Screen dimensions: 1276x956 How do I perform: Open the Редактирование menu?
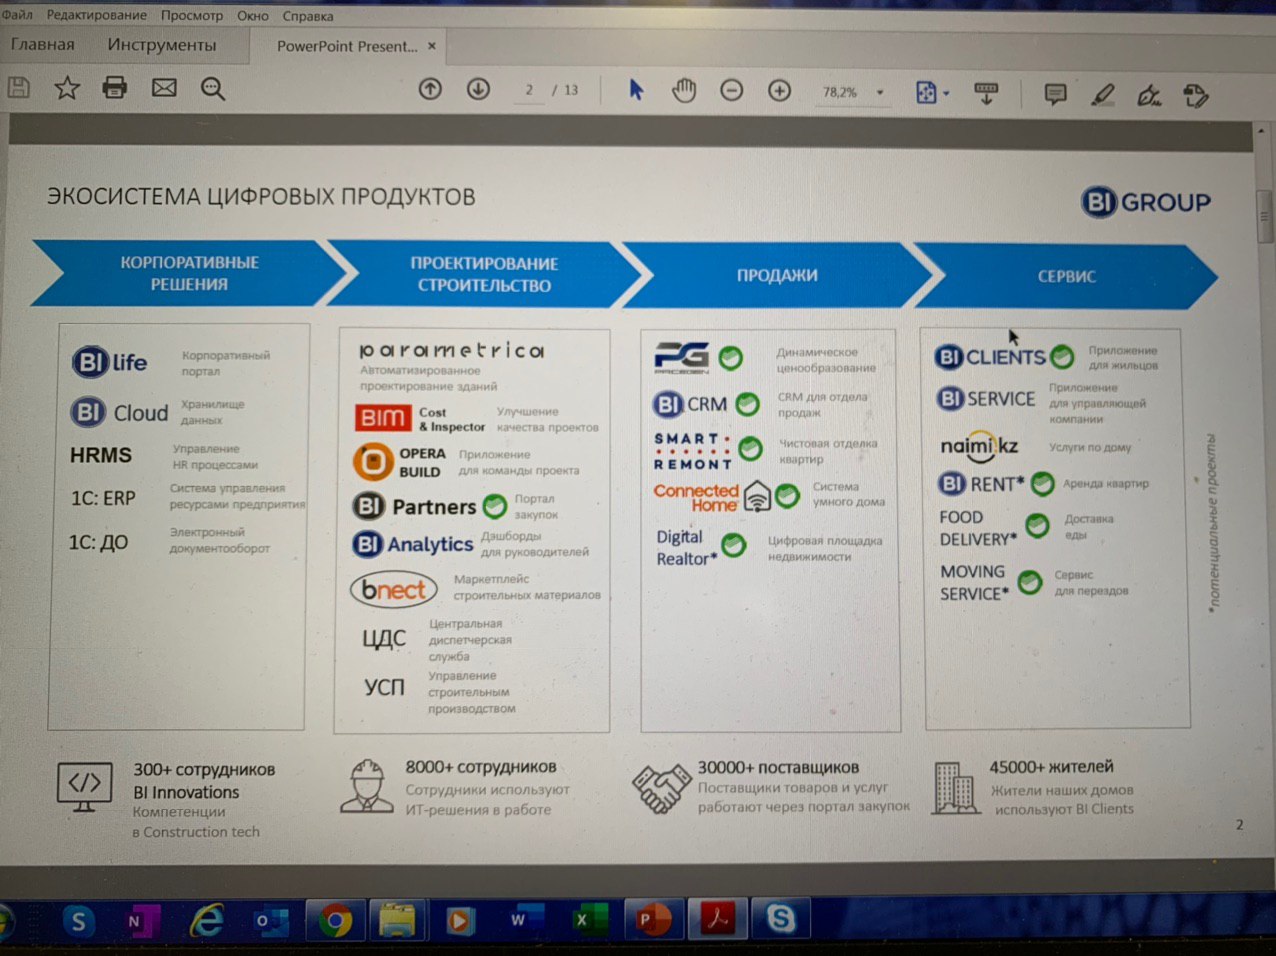tap(97, 15)
